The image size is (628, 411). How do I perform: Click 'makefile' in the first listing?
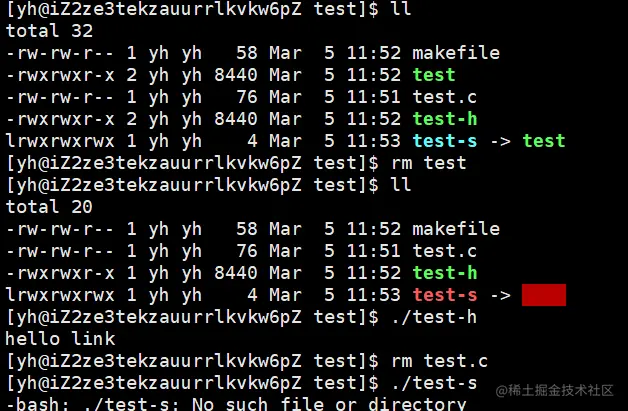(456, 53)
